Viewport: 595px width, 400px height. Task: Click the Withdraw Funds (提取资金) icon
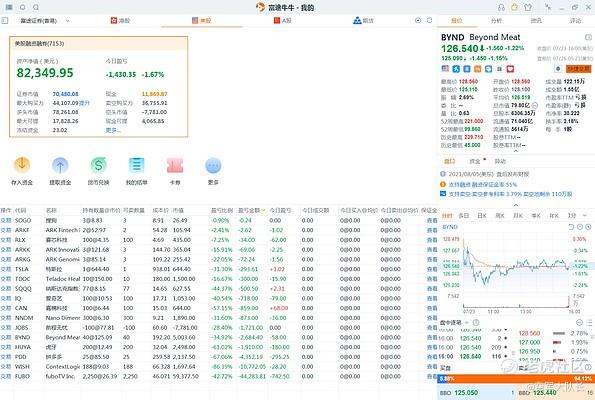coord(60,165)
